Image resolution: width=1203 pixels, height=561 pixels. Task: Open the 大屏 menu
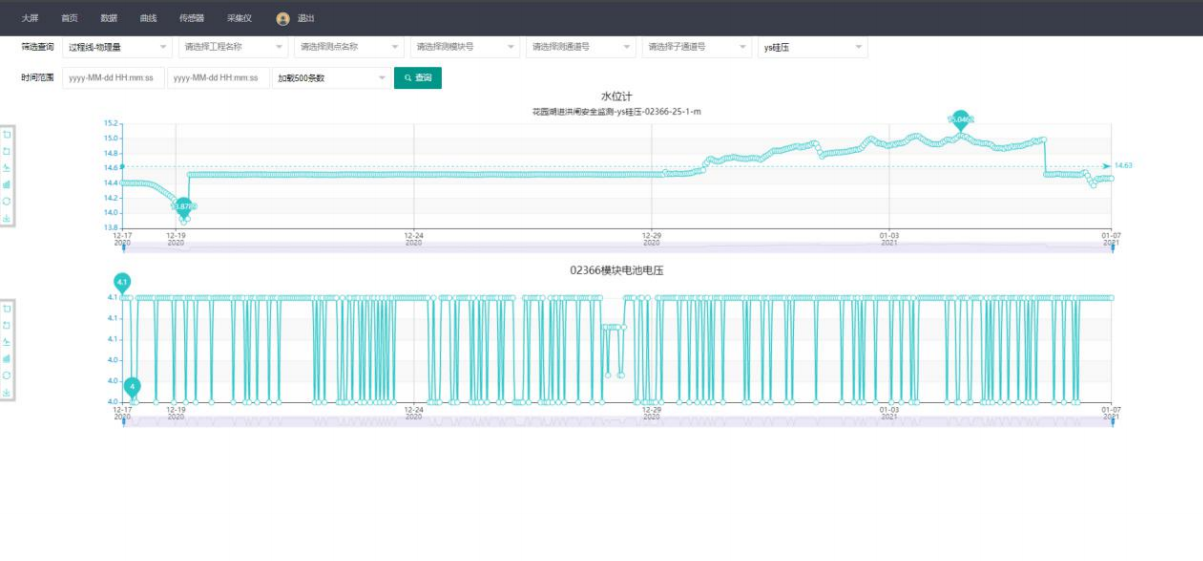pyautogui.click(x=30, y=18)
